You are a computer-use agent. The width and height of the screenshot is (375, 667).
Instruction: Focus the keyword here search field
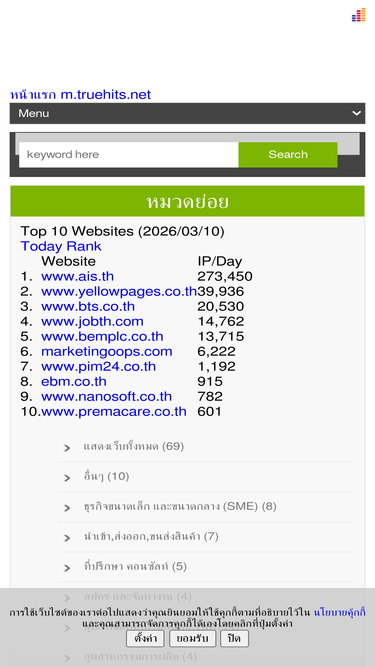[x=129, y=154]
